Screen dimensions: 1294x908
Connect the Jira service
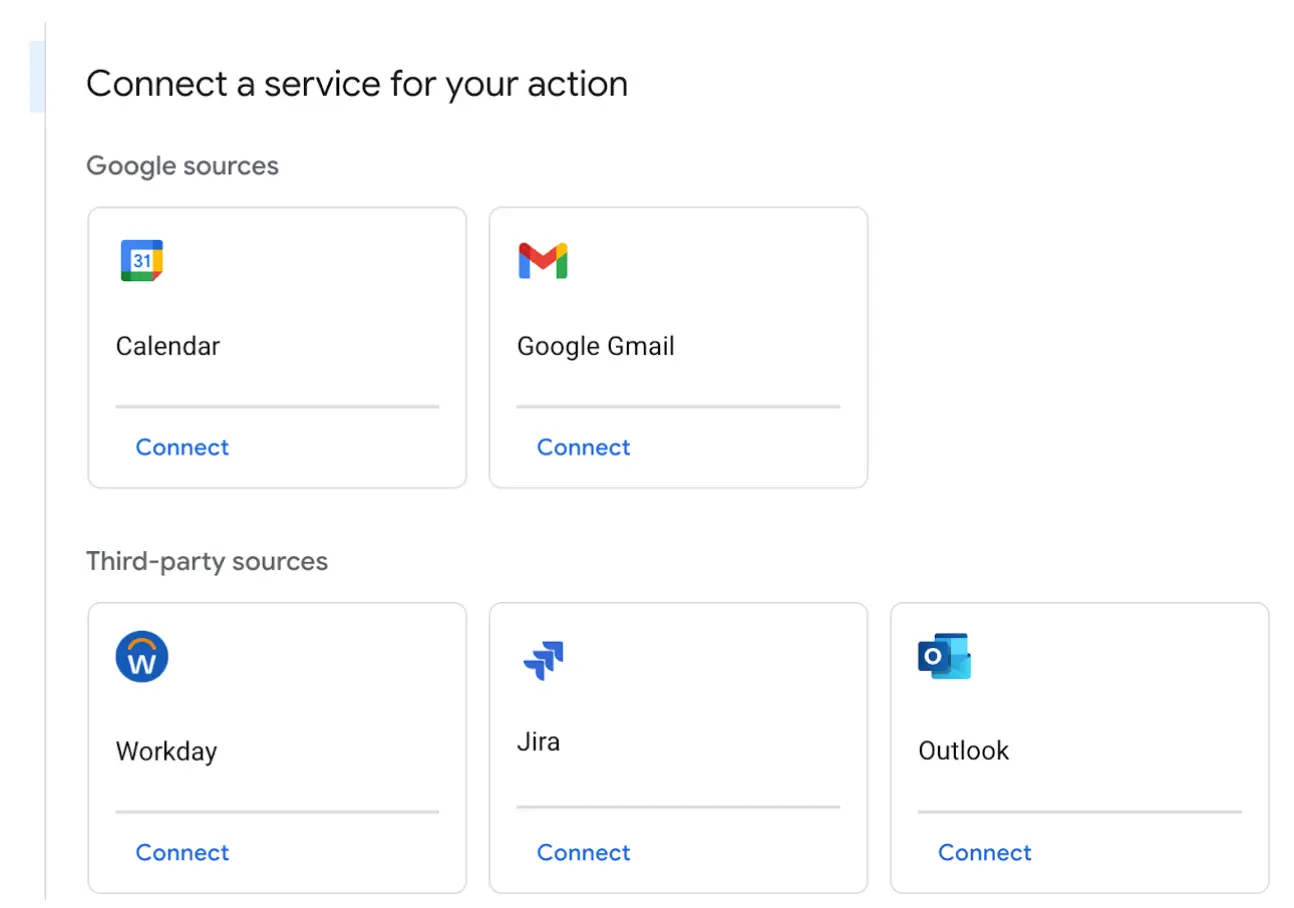[x=583, y=852]
